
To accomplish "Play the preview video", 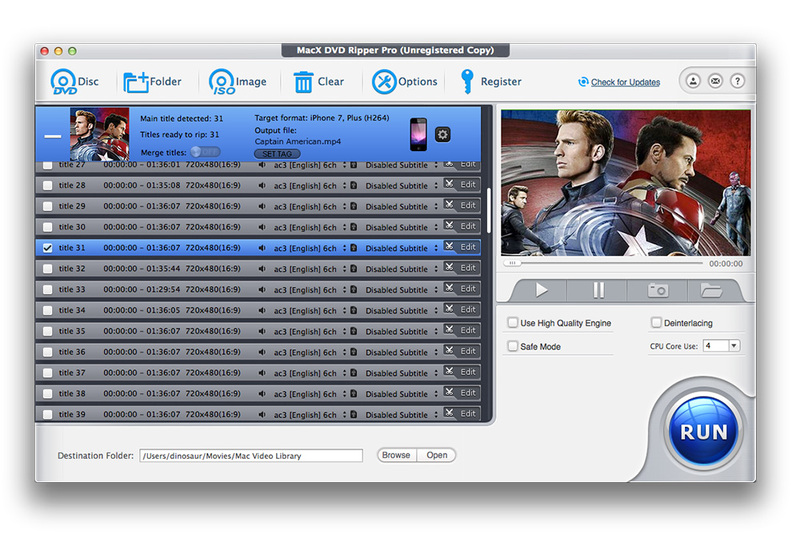I will click(x=541, y=290).
